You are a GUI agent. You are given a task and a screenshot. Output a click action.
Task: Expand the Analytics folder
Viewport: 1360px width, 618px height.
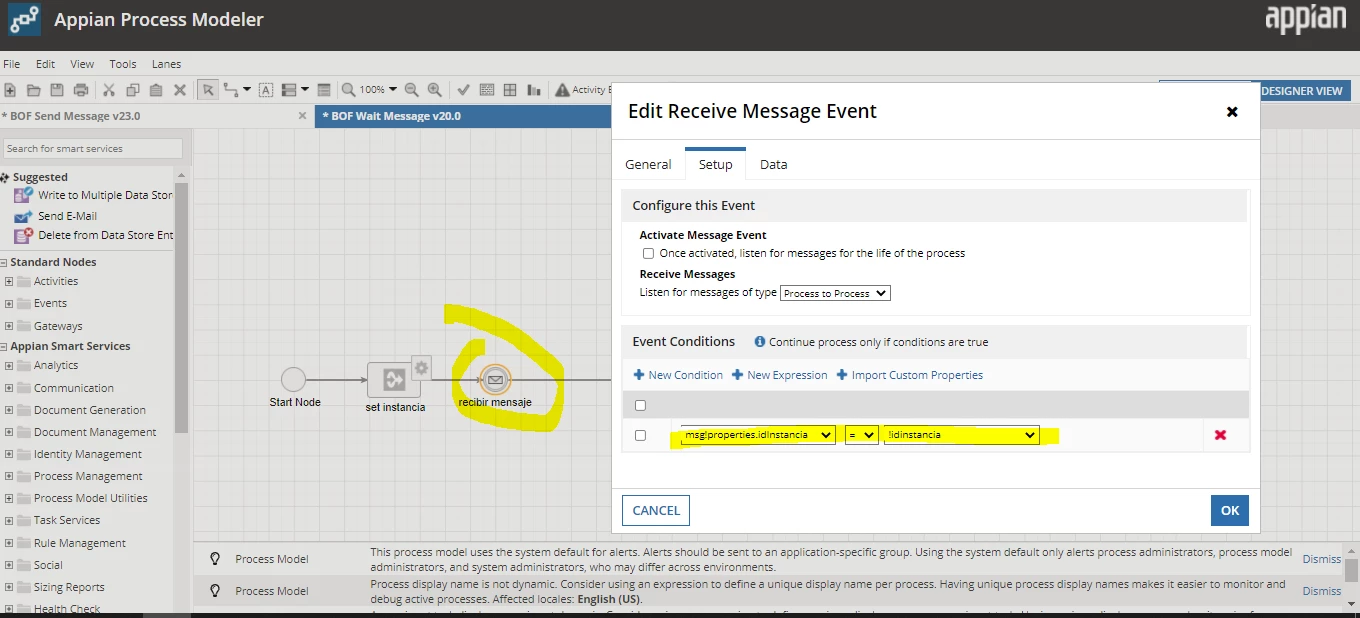click(9, 365)
